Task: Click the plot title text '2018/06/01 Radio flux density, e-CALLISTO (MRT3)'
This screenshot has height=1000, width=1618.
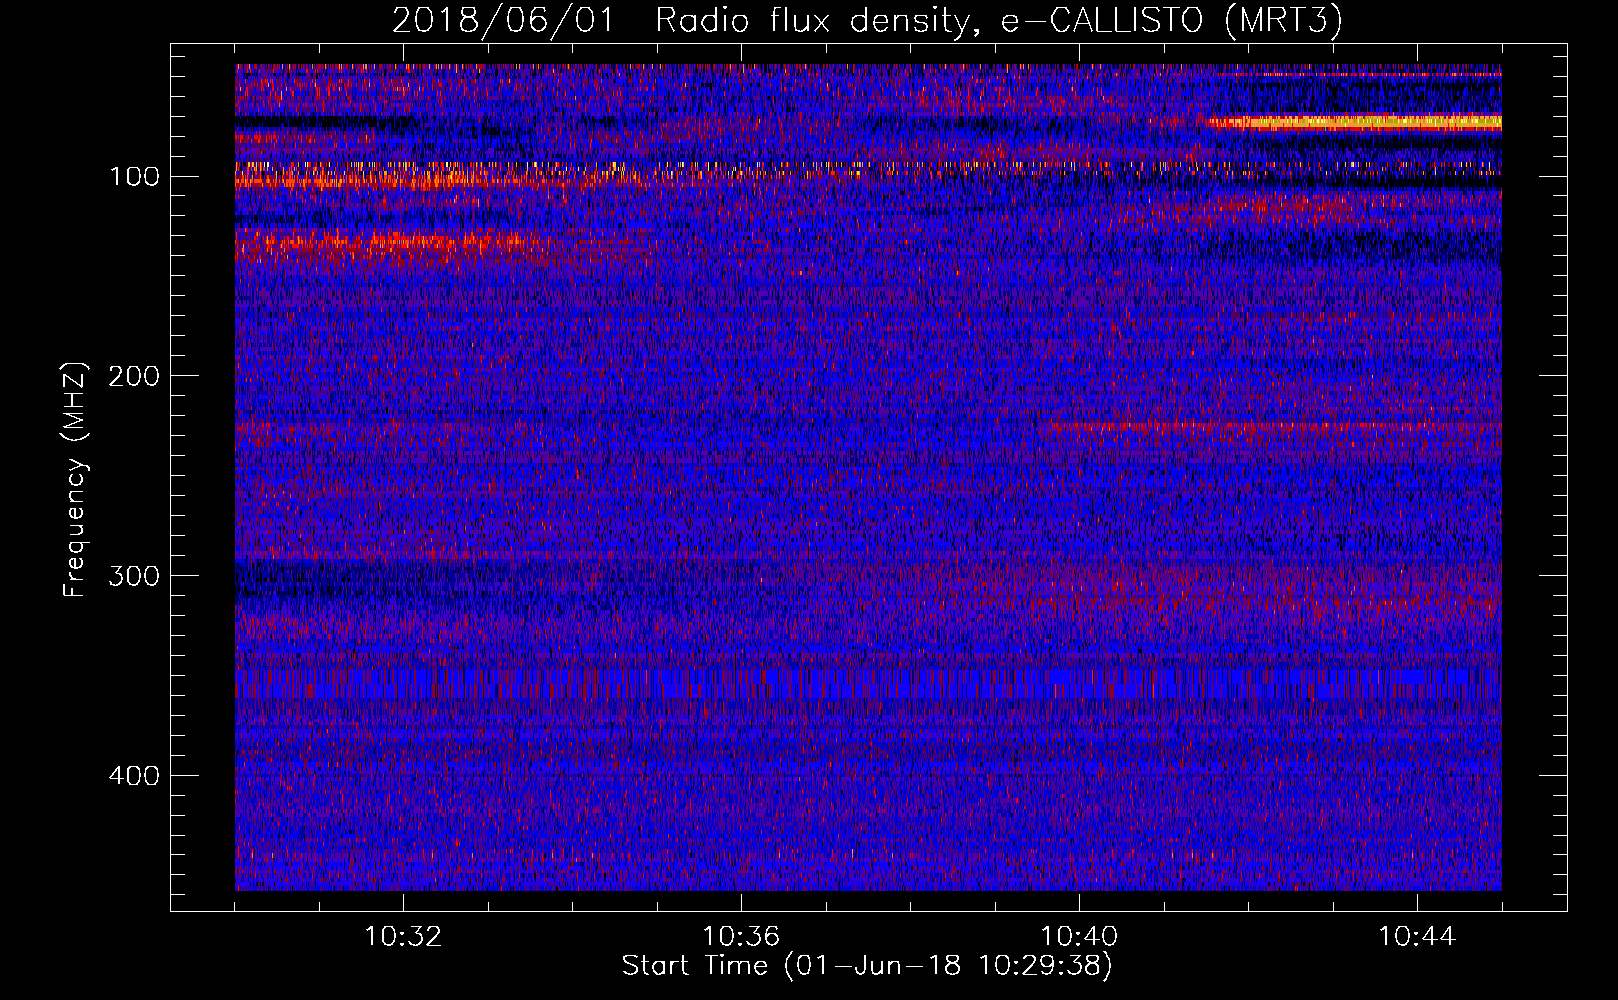Action: (866, 20)
